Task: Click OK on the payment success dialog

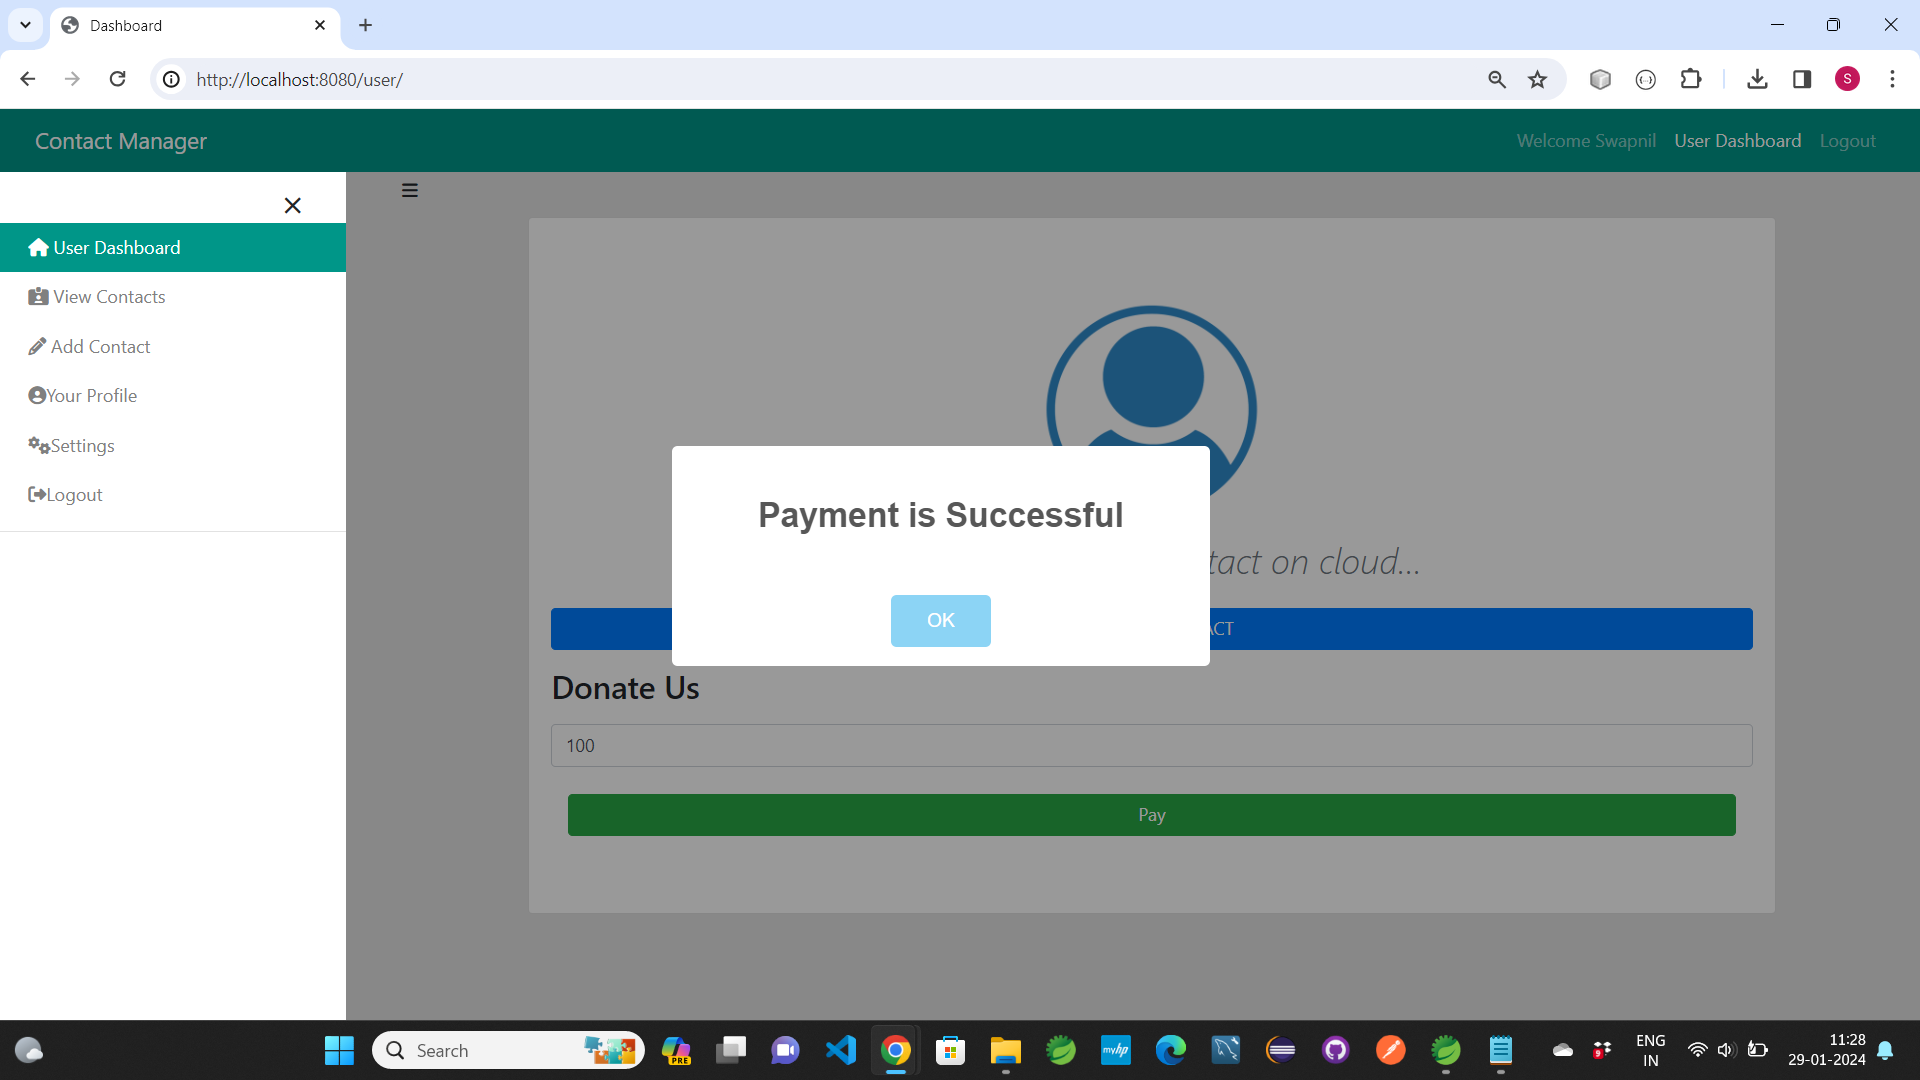Action: coord(940,620)
